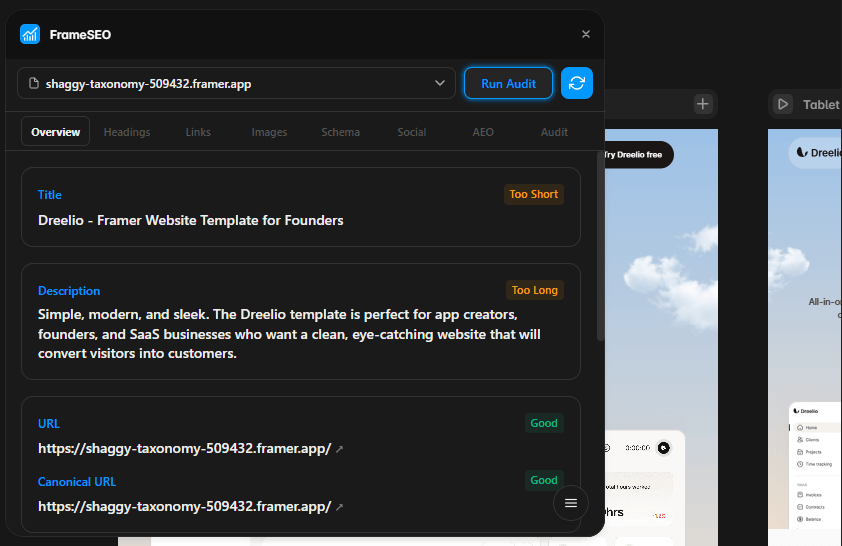
Task: Open the Links tab
Action: (x=198, y=132)
